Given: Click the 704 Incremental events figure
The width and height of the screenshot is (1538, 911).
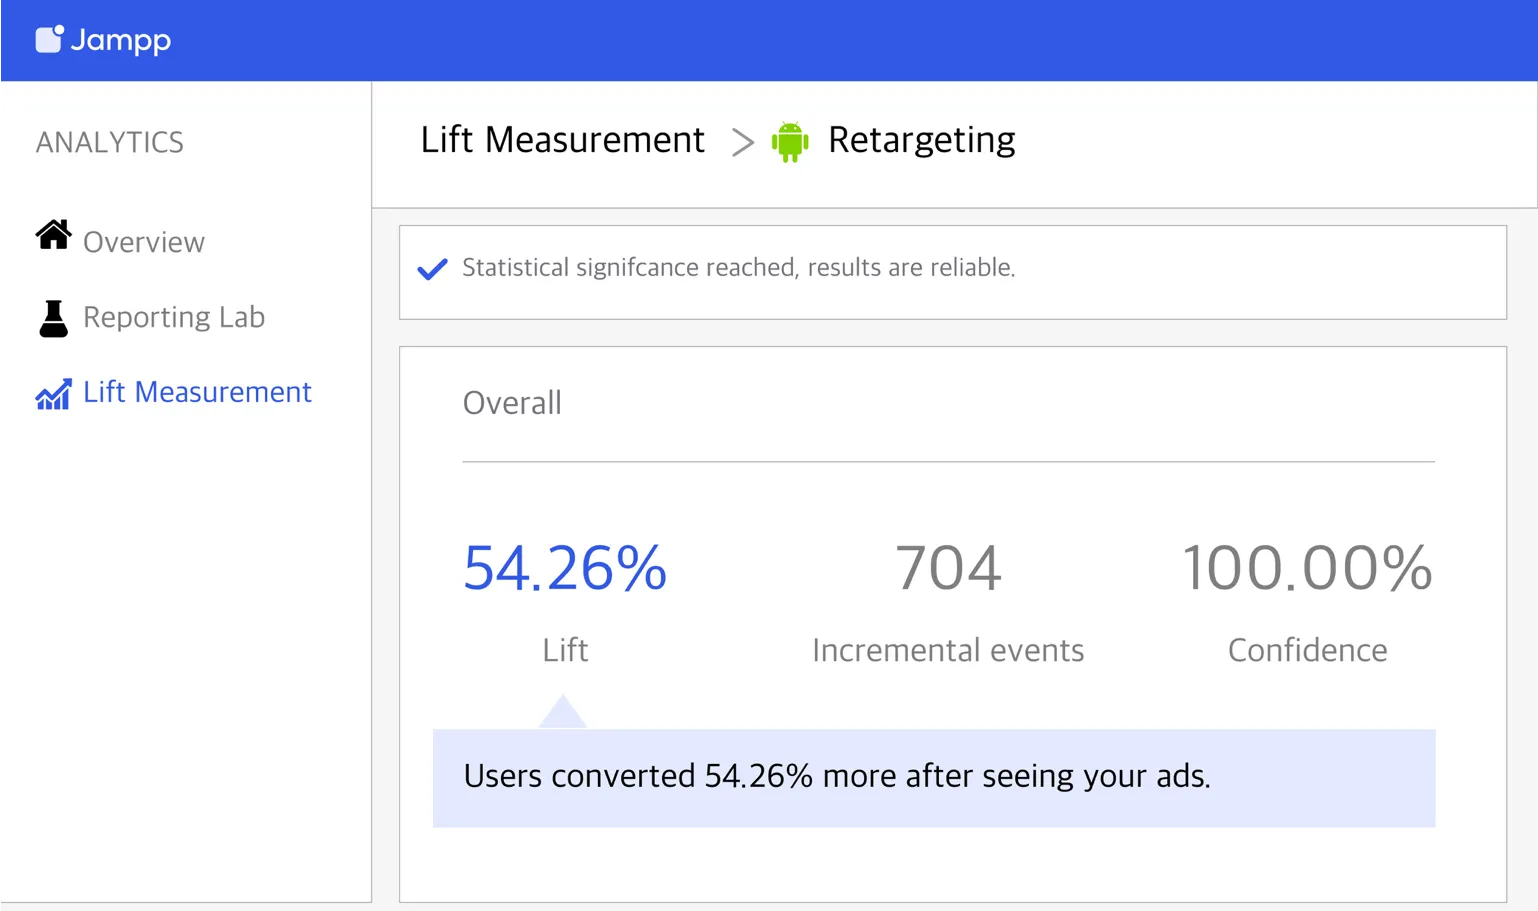Looking at the screenshot, I should [947, 568].
